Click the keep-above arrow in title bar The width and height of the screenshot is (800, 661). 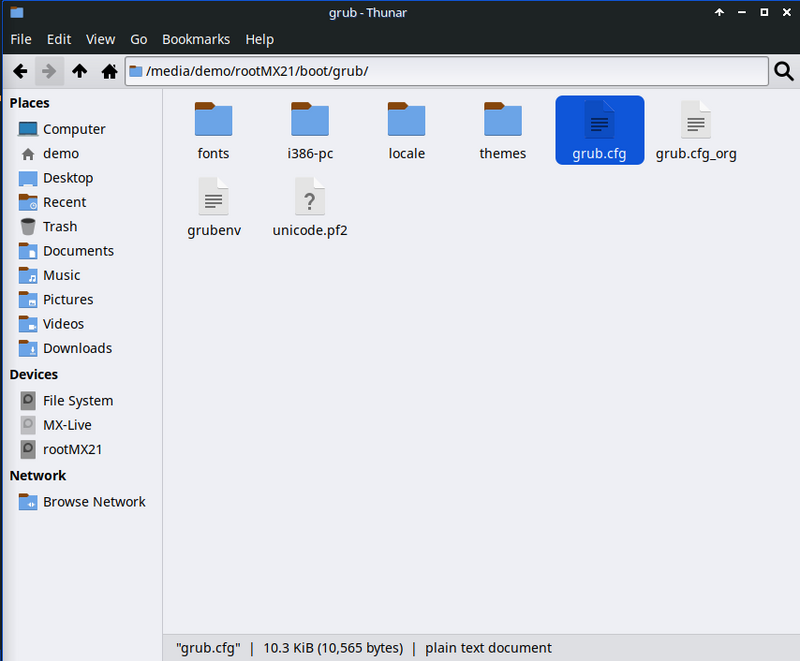[x=719, y=12]
